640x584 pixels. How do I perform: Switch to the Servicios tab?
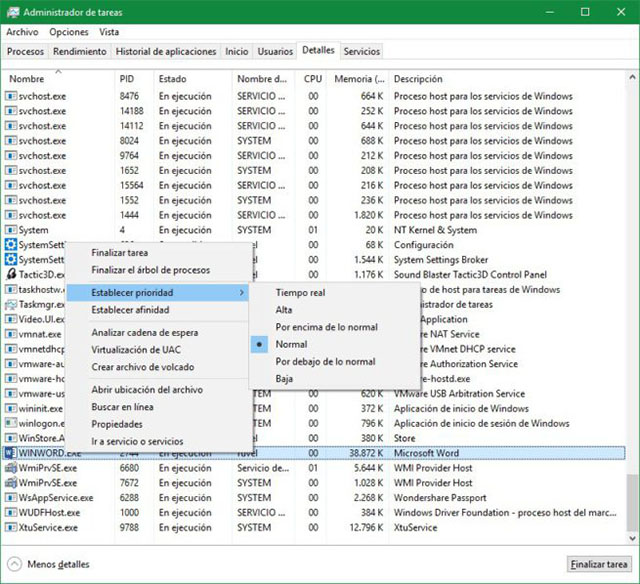pos(362,51)
